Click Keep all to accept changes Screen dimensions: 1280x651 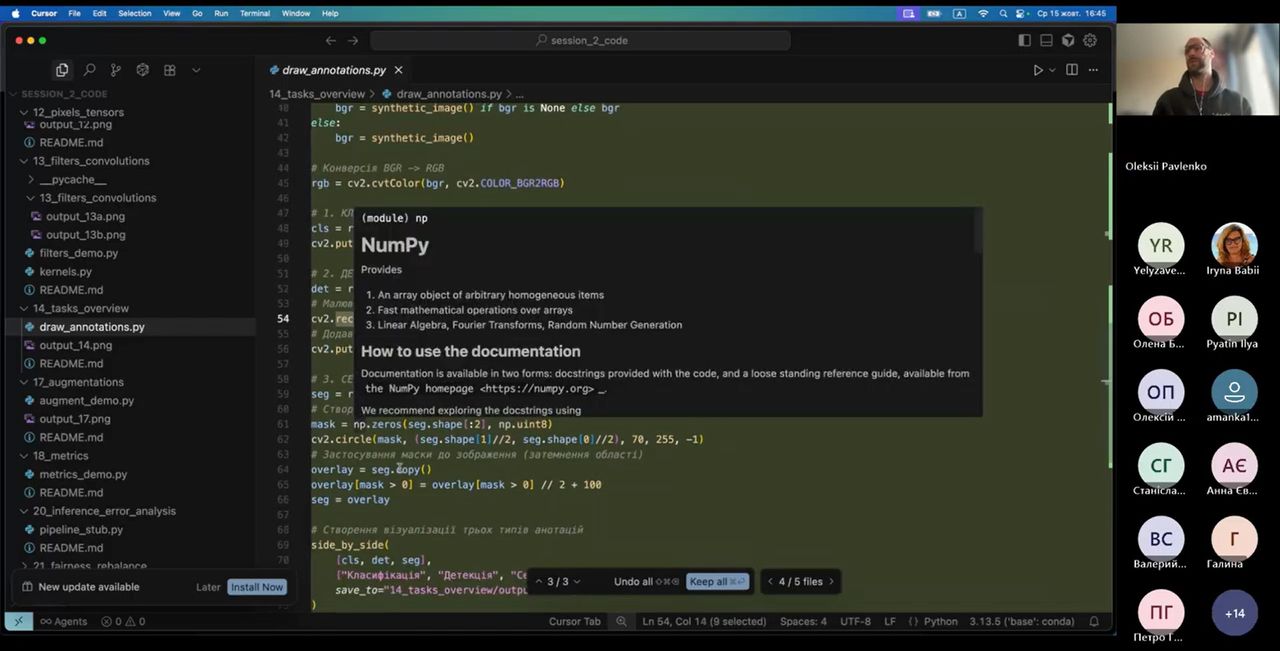coord(716,582)
